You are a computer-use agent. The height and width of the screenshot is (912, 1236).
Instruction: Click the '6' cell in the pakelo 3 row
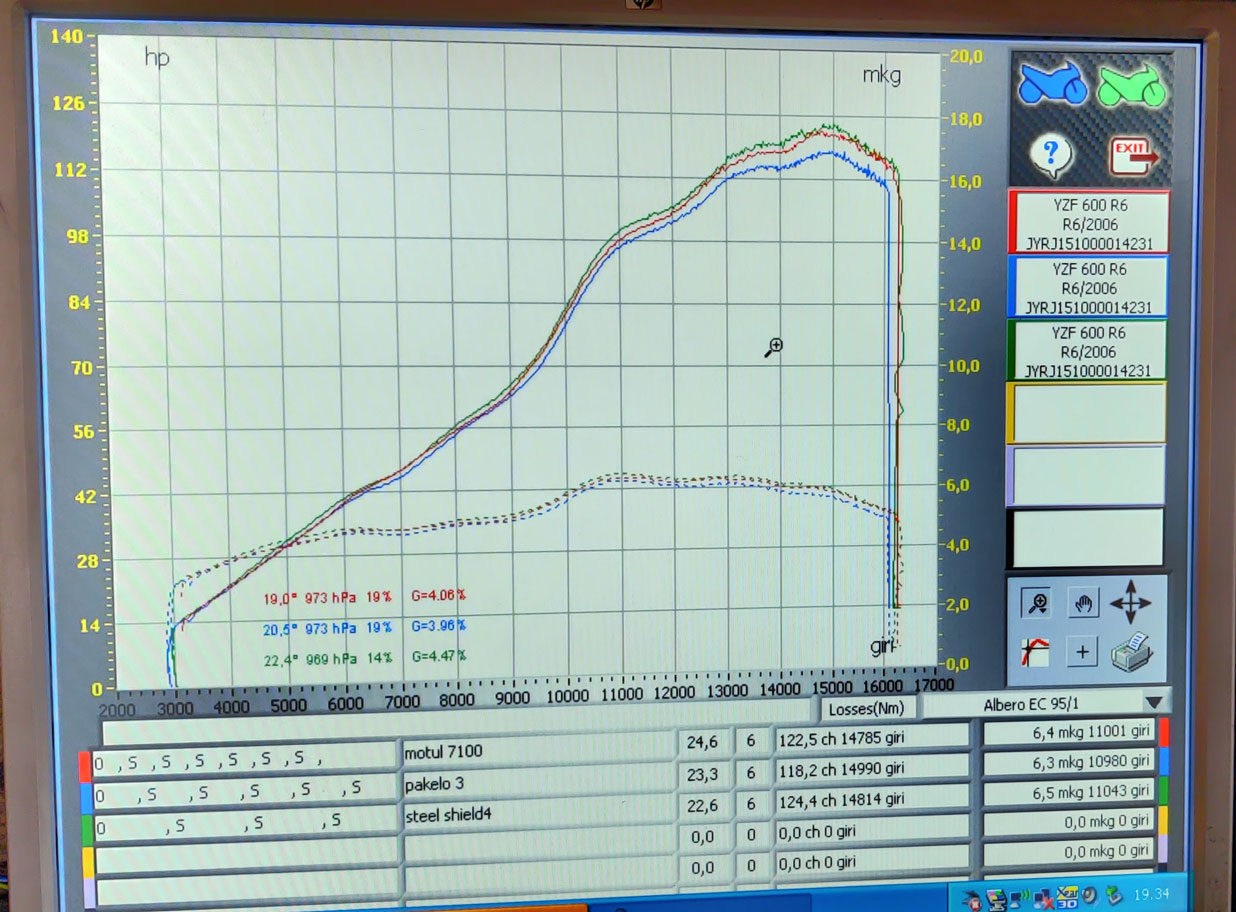751,773
